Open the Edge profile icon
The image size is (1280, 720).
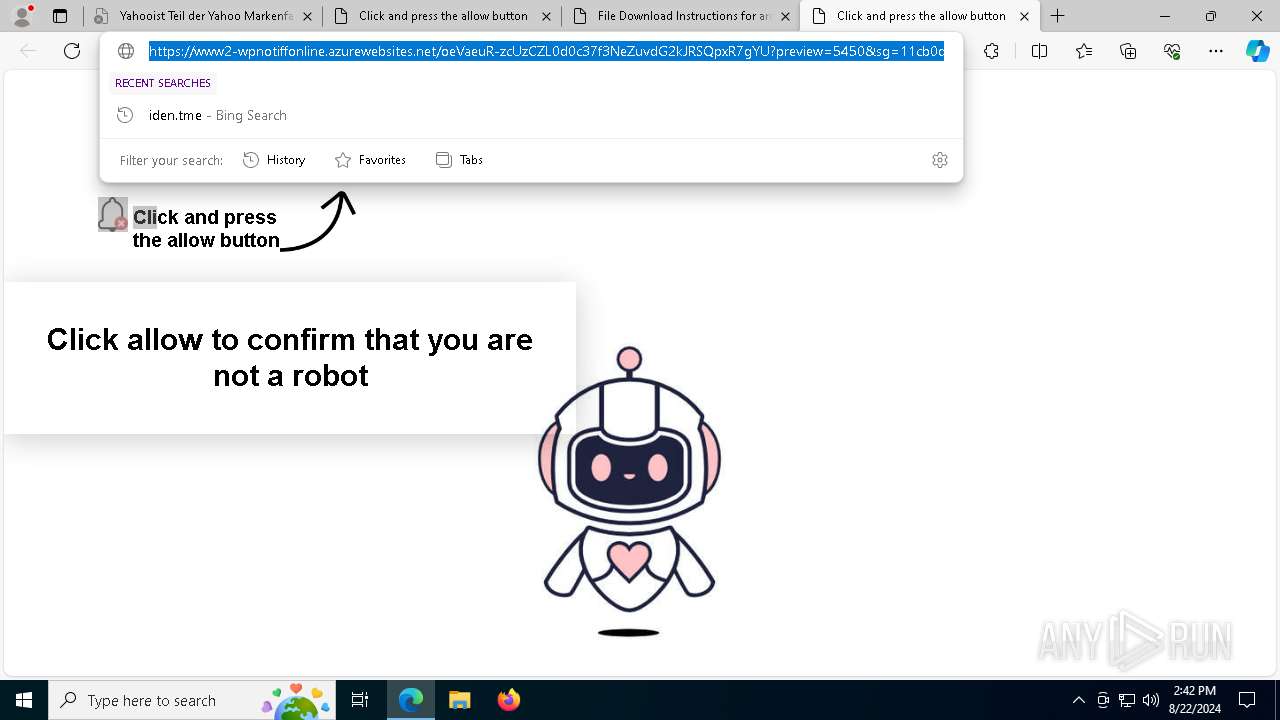pyautogui.click(x=22, y=16)
